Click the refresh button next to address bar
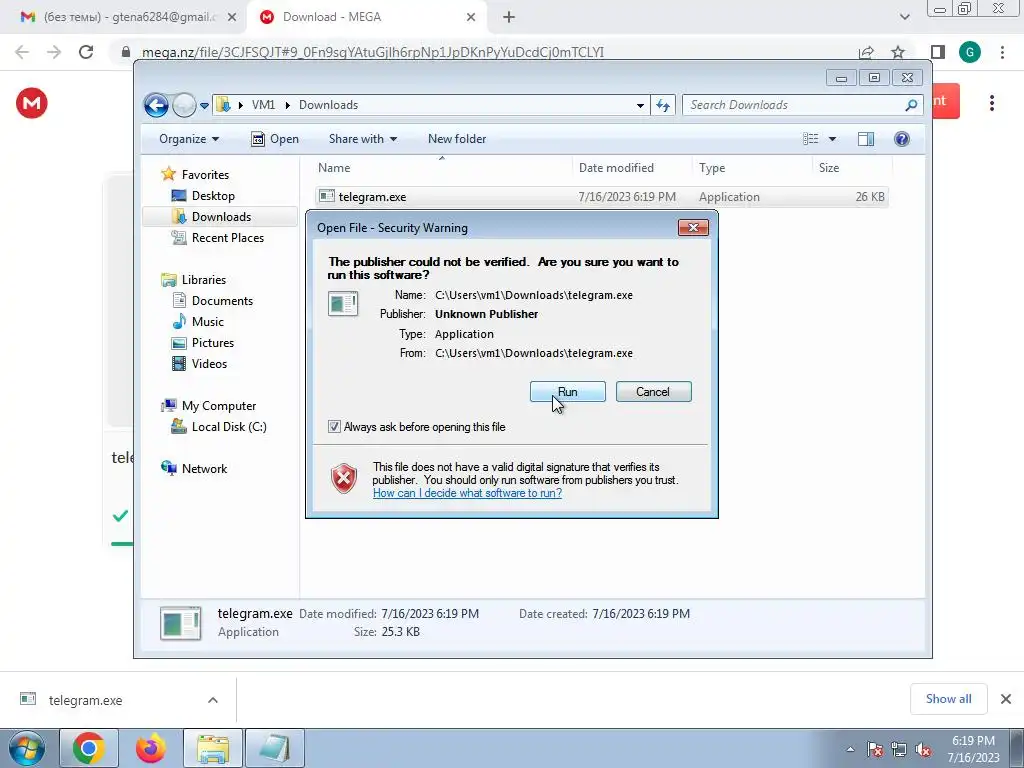The height and width of the screenshot is (768, 1024). click(663, 105)
